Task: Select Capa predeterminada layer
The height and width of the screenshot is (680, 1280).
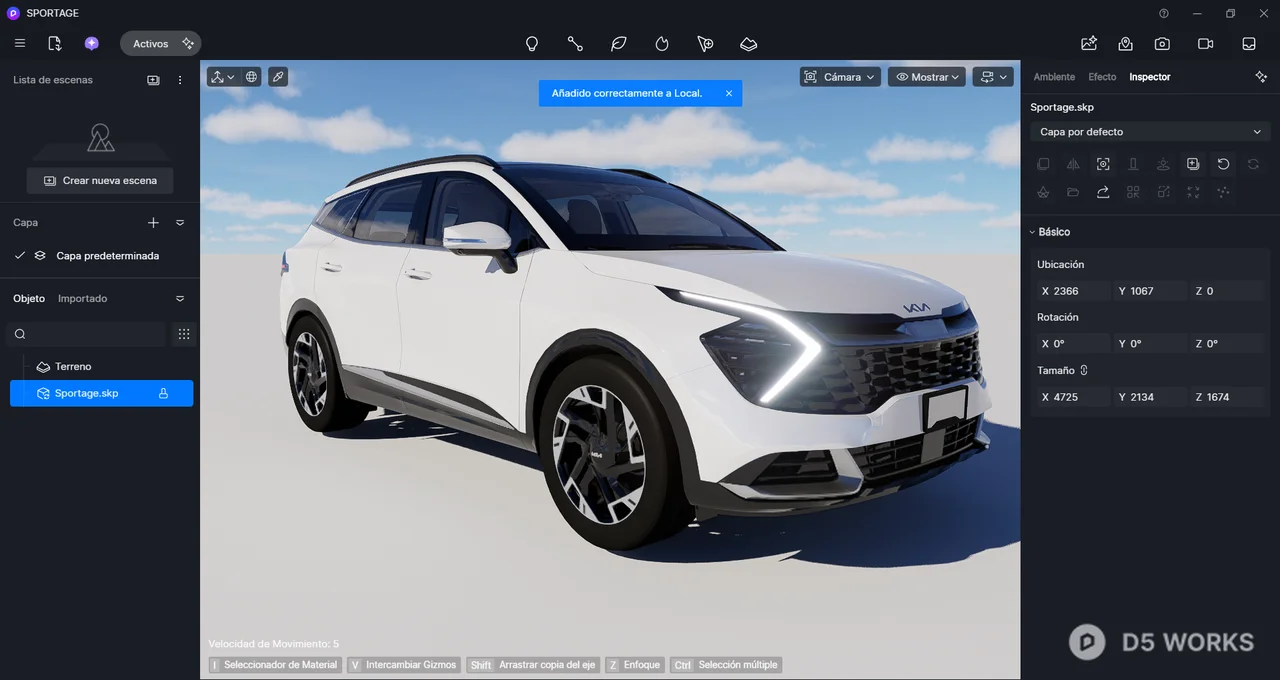Action: click(x=107, y=256)
